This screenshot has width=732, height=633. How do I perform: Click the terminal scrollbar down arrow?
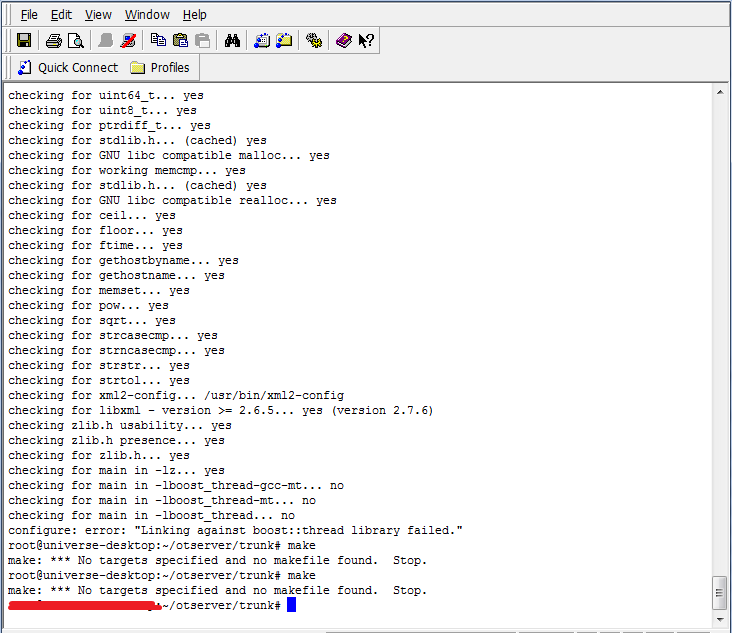[720, 619]
